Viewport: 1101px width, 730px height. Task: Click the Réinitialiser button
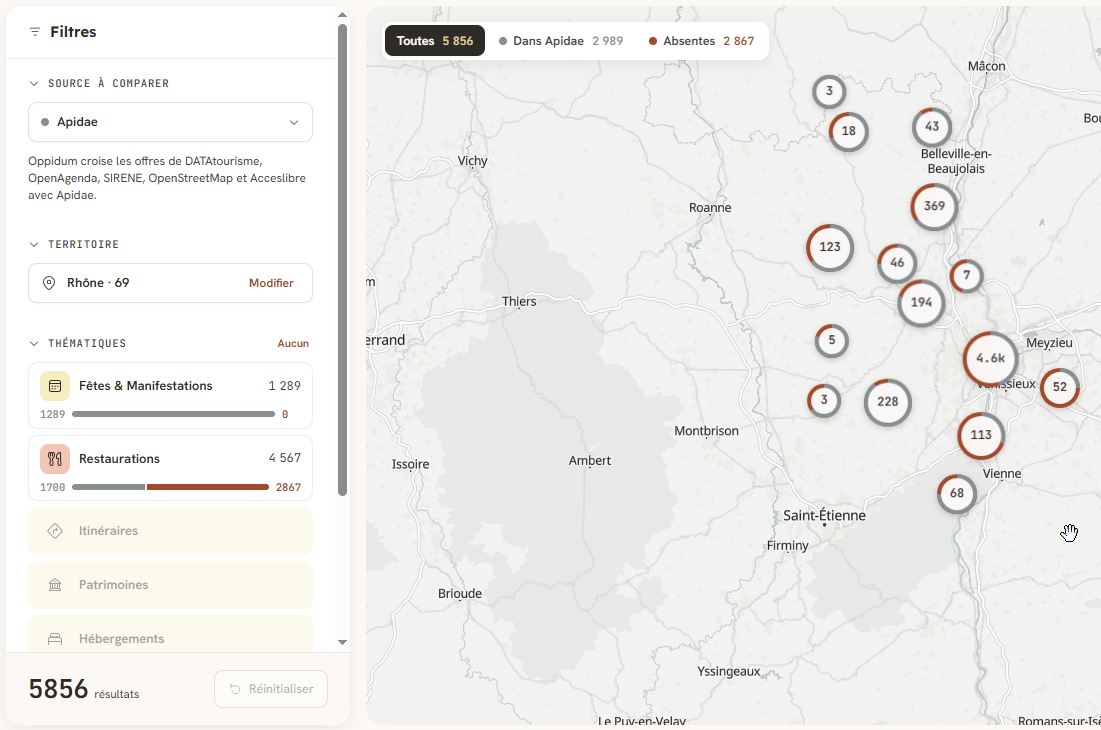(270, 689)
